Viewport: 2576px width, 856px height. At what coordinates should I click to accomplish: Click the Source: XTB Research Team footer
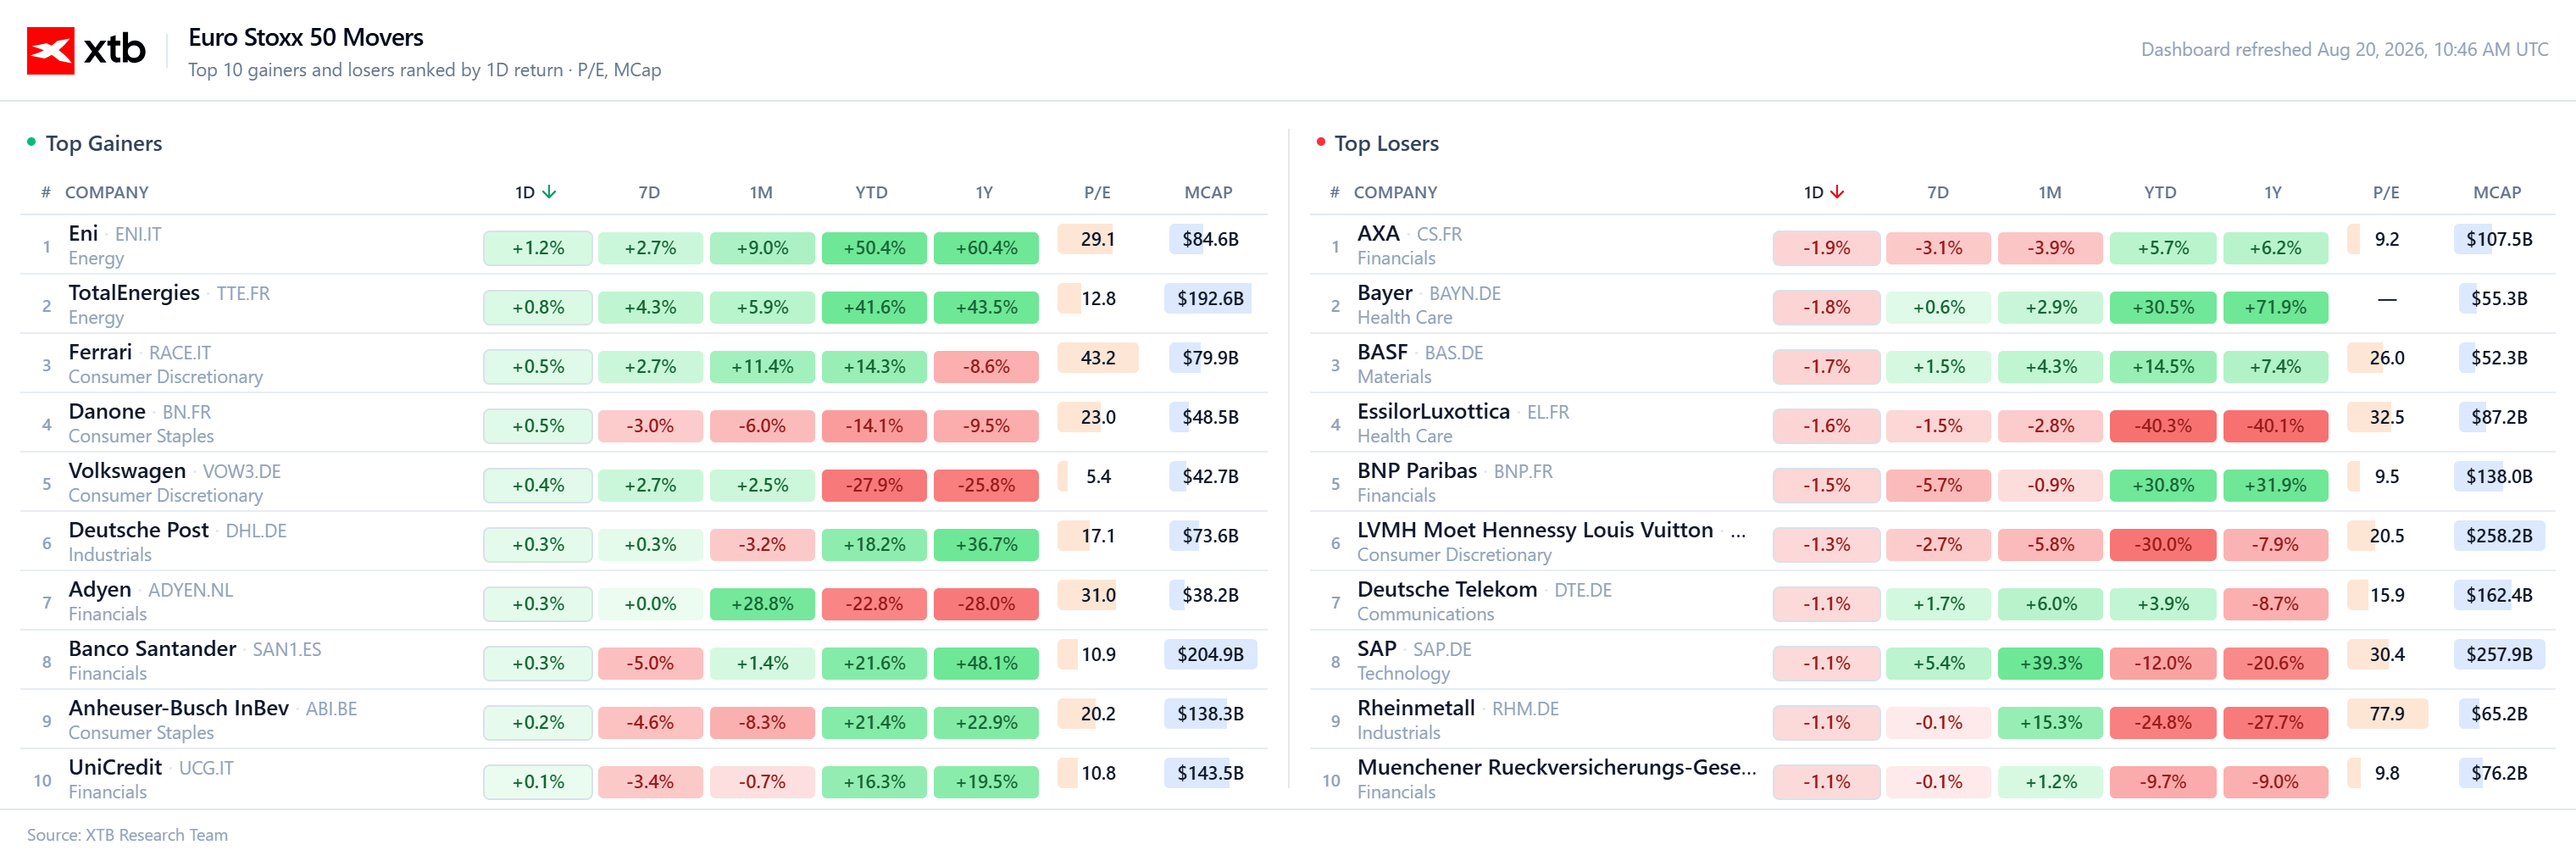coord(127,835)
